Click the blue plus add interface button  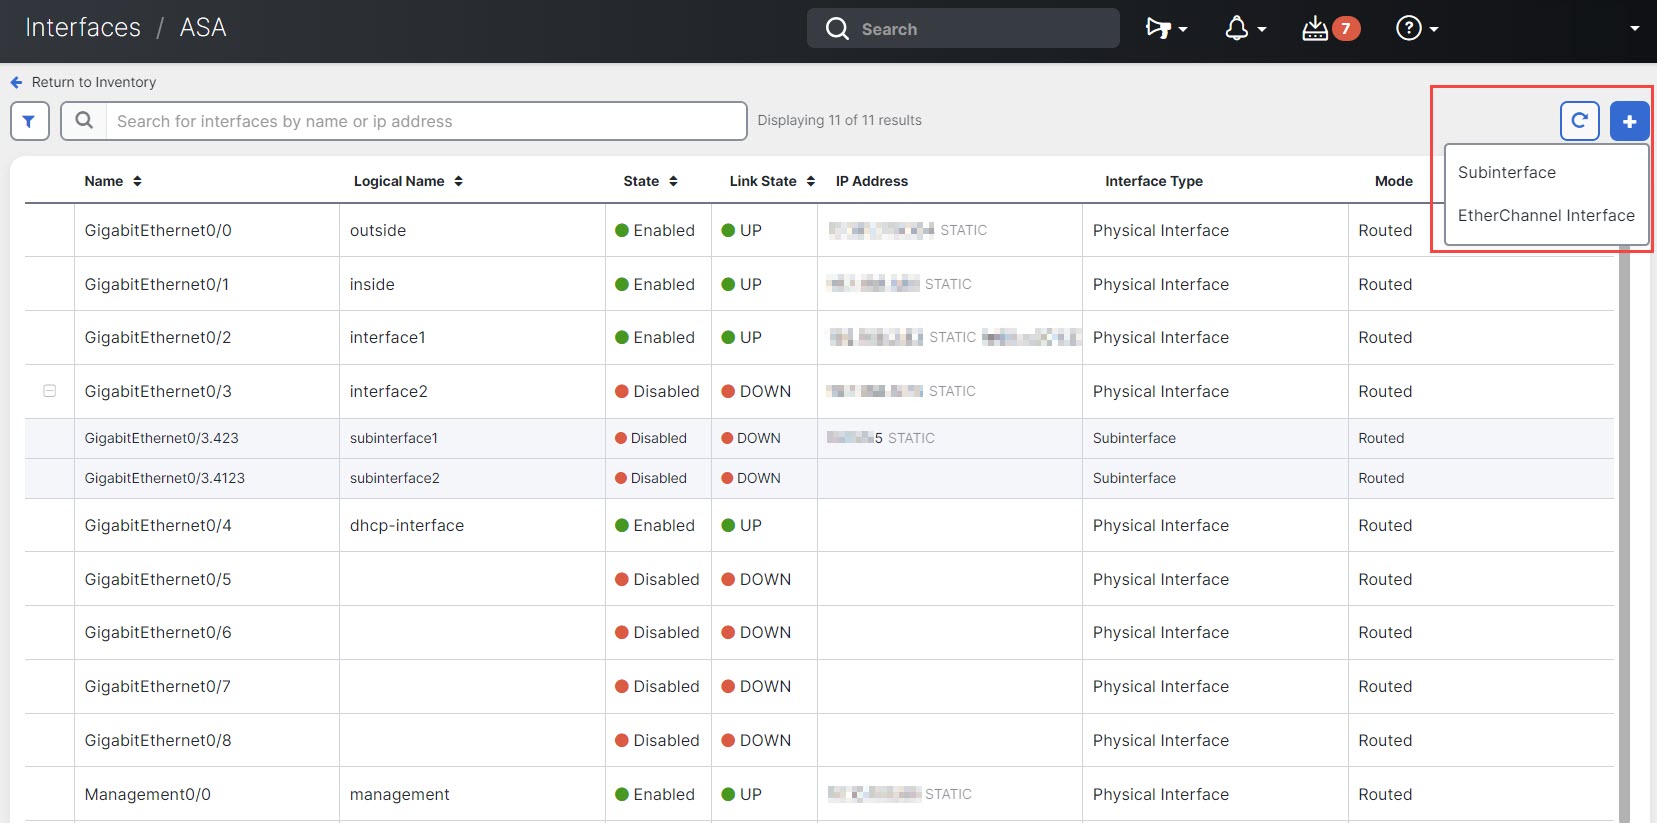coord(1629,121)
